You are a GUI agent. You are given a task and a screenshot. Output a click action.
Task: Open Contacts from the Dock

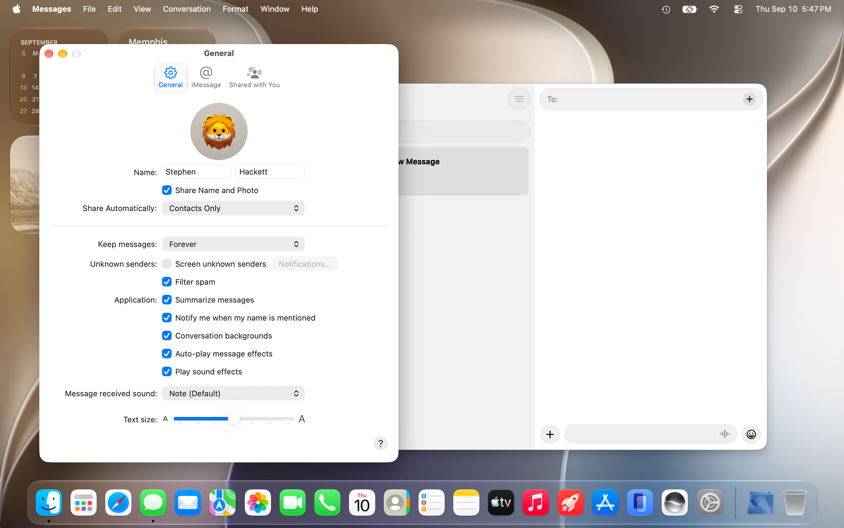[x=397, y=503]
